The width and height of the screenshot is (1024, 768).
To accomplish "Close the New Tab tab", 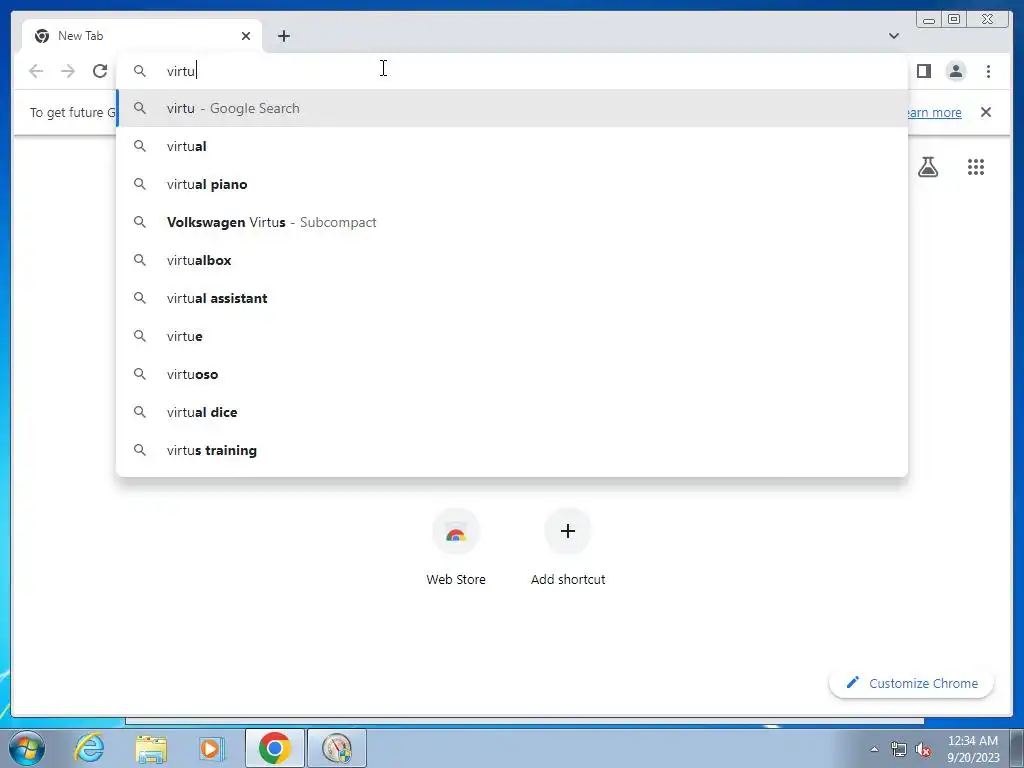I will pyautogui.click(x=246, y=36).
